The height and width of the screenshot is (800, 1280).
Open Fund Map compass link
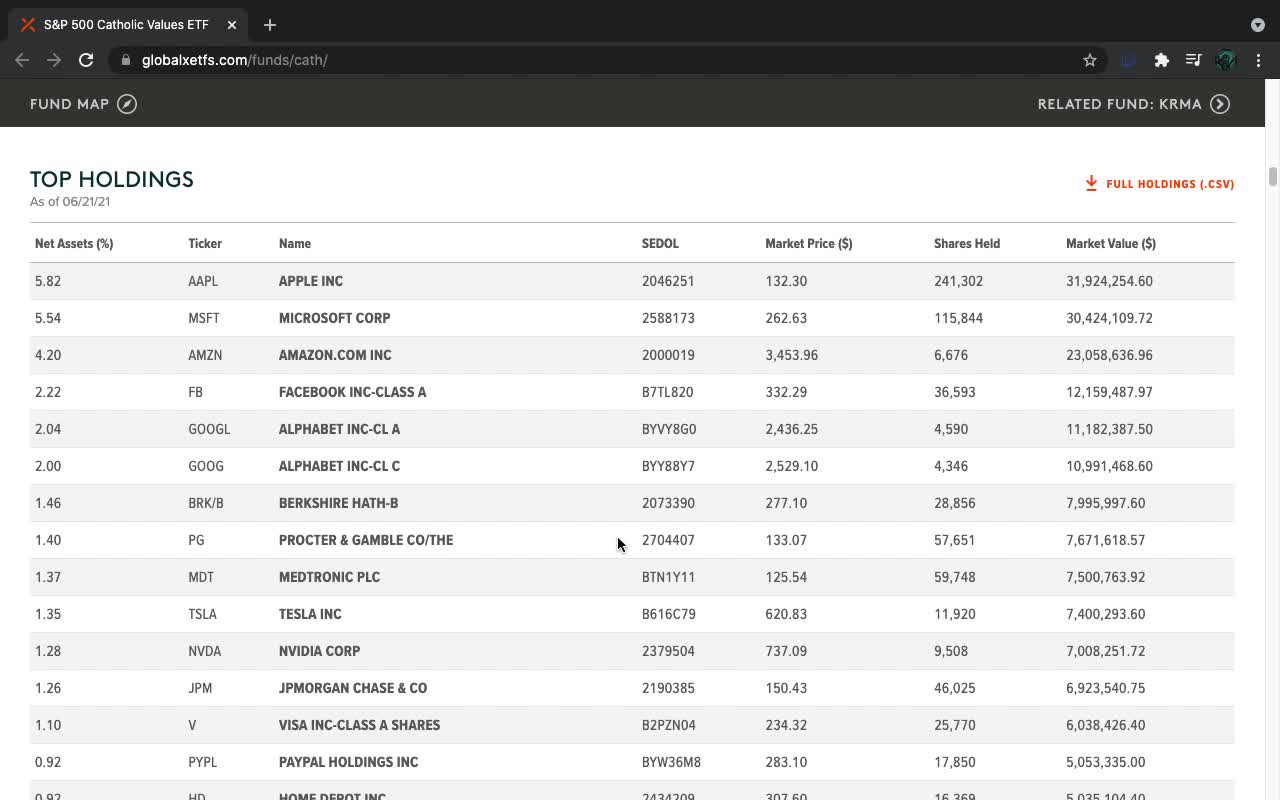[x=83, y=104]
